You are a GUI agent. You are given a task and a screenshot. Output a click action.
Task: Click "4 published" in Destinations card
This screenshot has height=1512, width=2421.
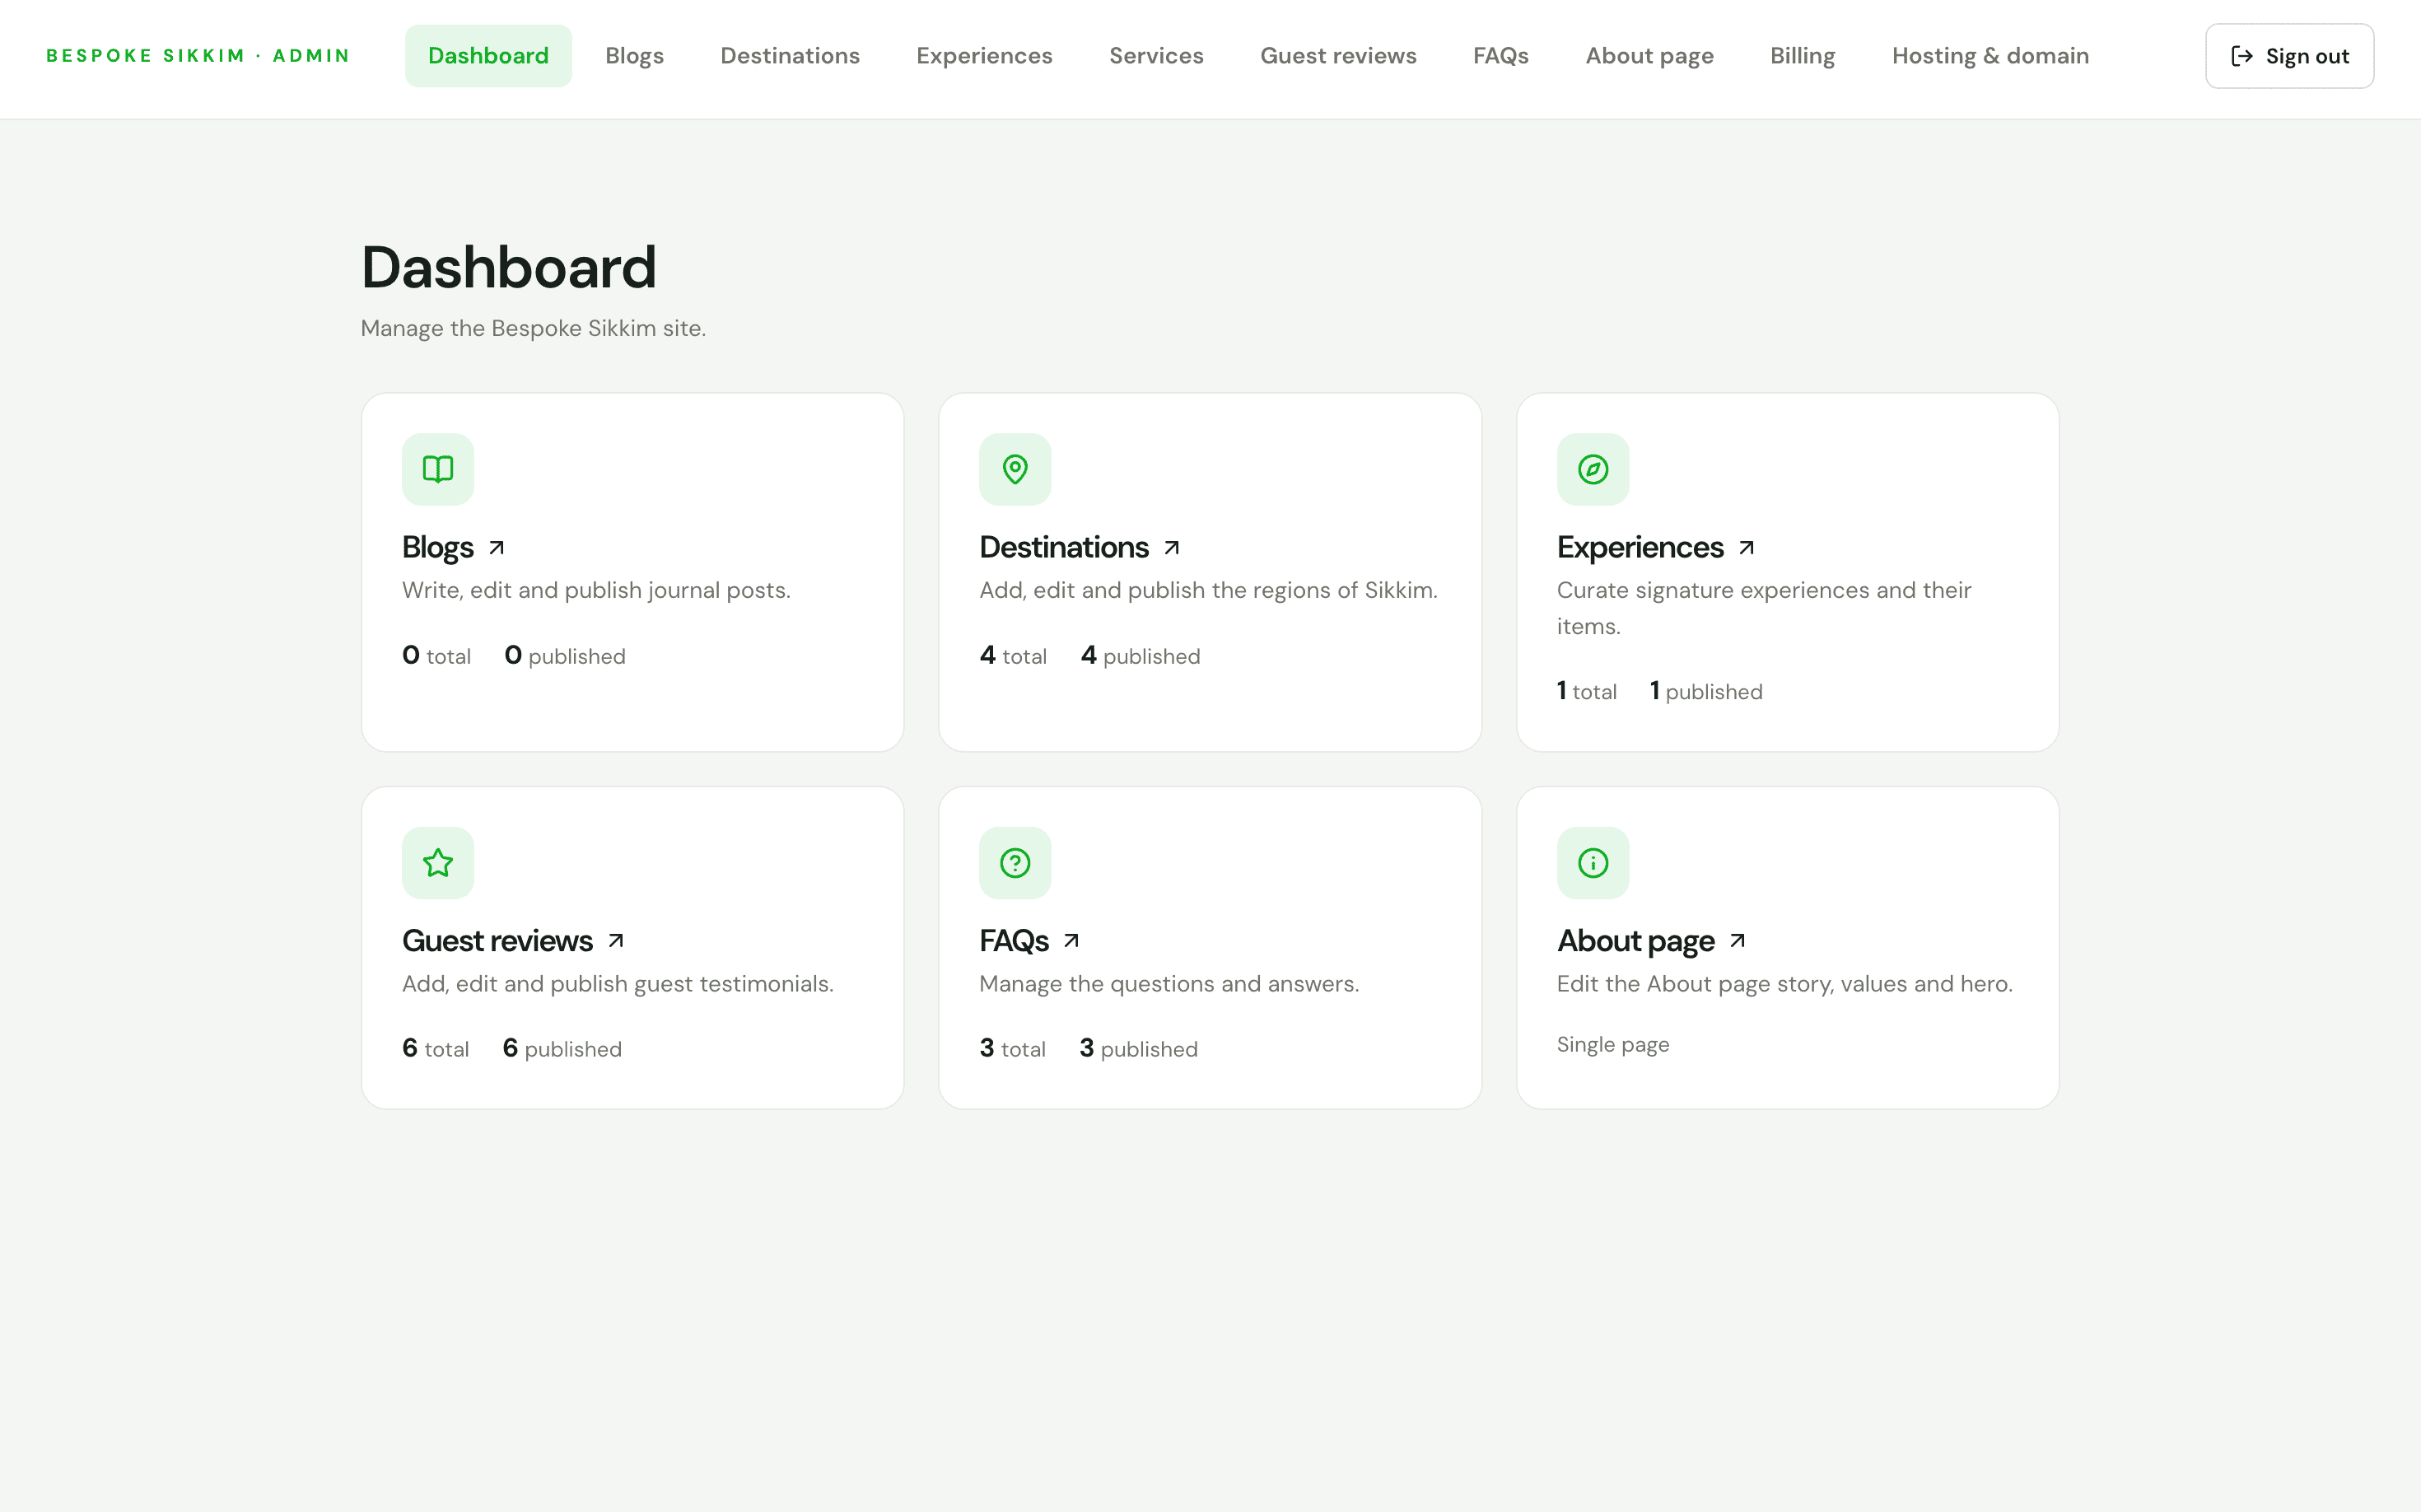[x=1140, y=656]
